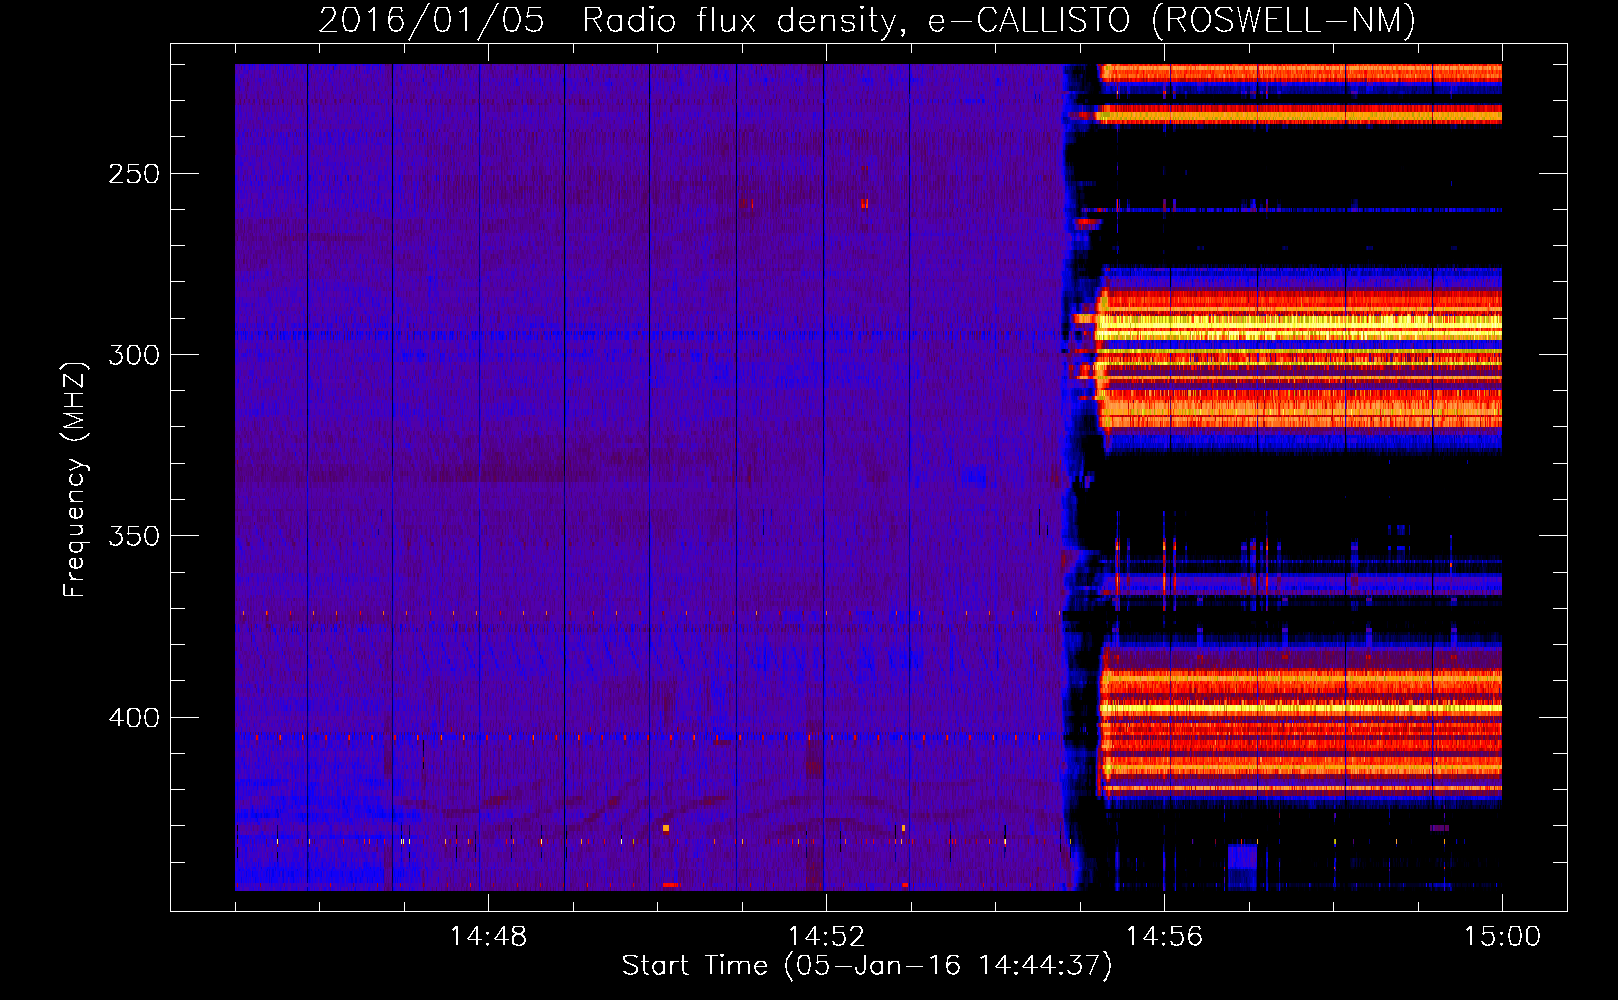Click the 15:00 time tick label

click(1502, 937)
